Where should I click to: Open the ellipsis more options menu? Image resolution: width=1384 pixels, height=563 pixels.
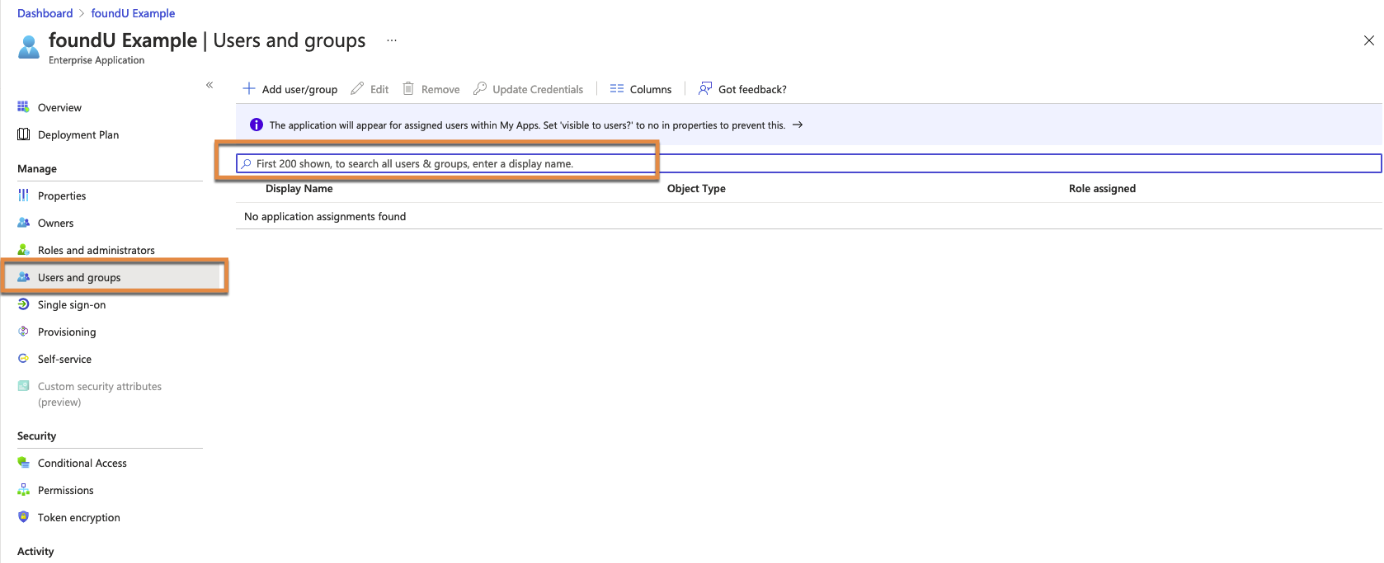[x=391, y=41]
